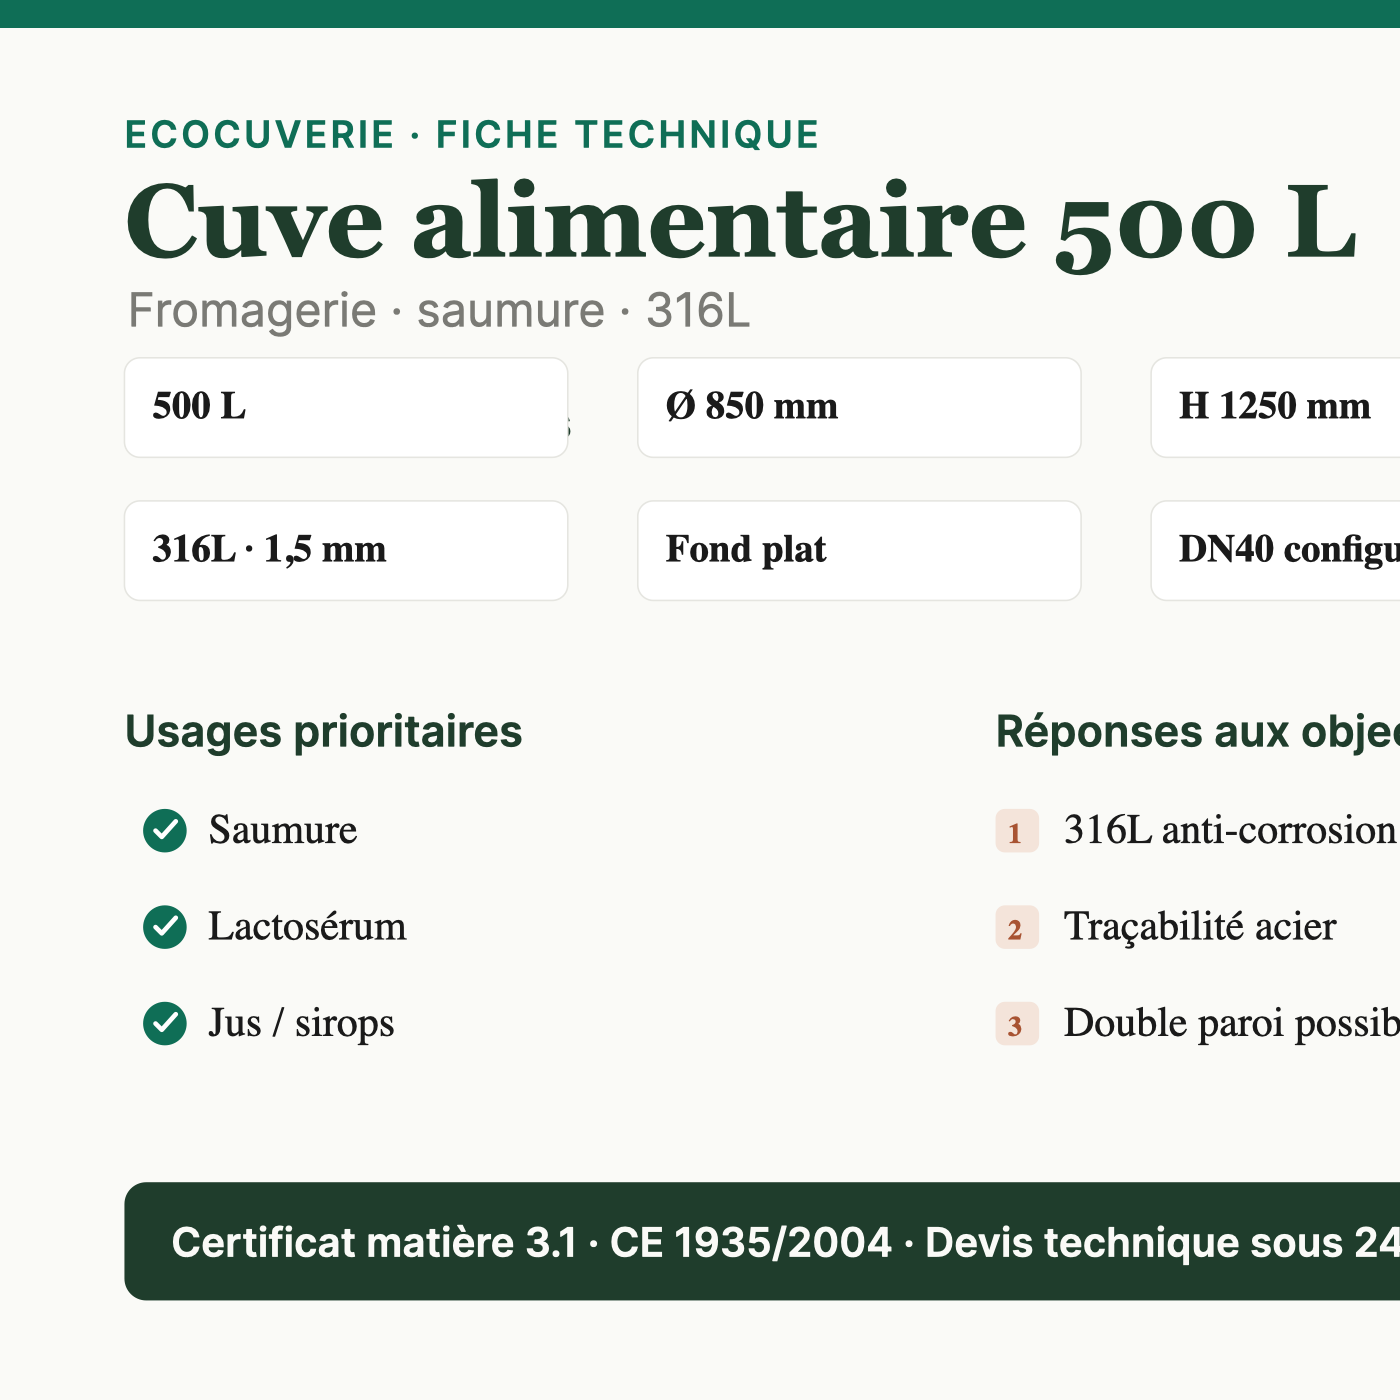The width and height of the screenshot is (1400, 1400).
Task: Click the DN40 configuration card
Action: [1276, 551]
